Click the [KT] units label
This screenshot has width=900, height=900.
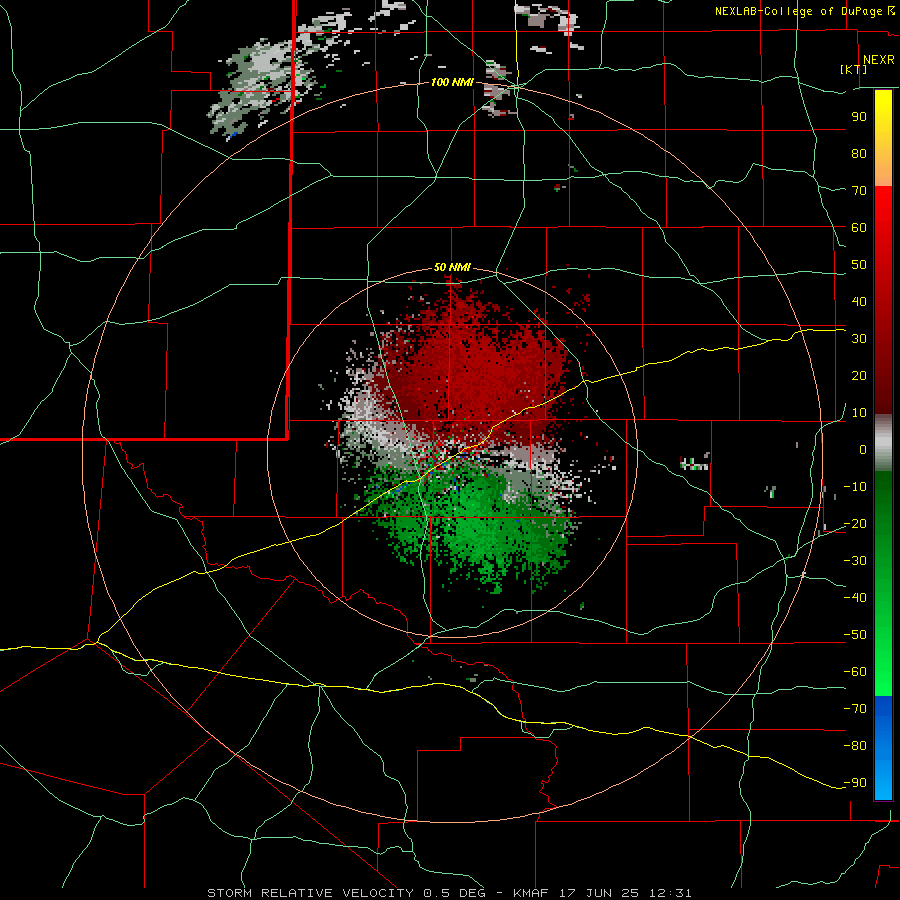pos(854,69)
